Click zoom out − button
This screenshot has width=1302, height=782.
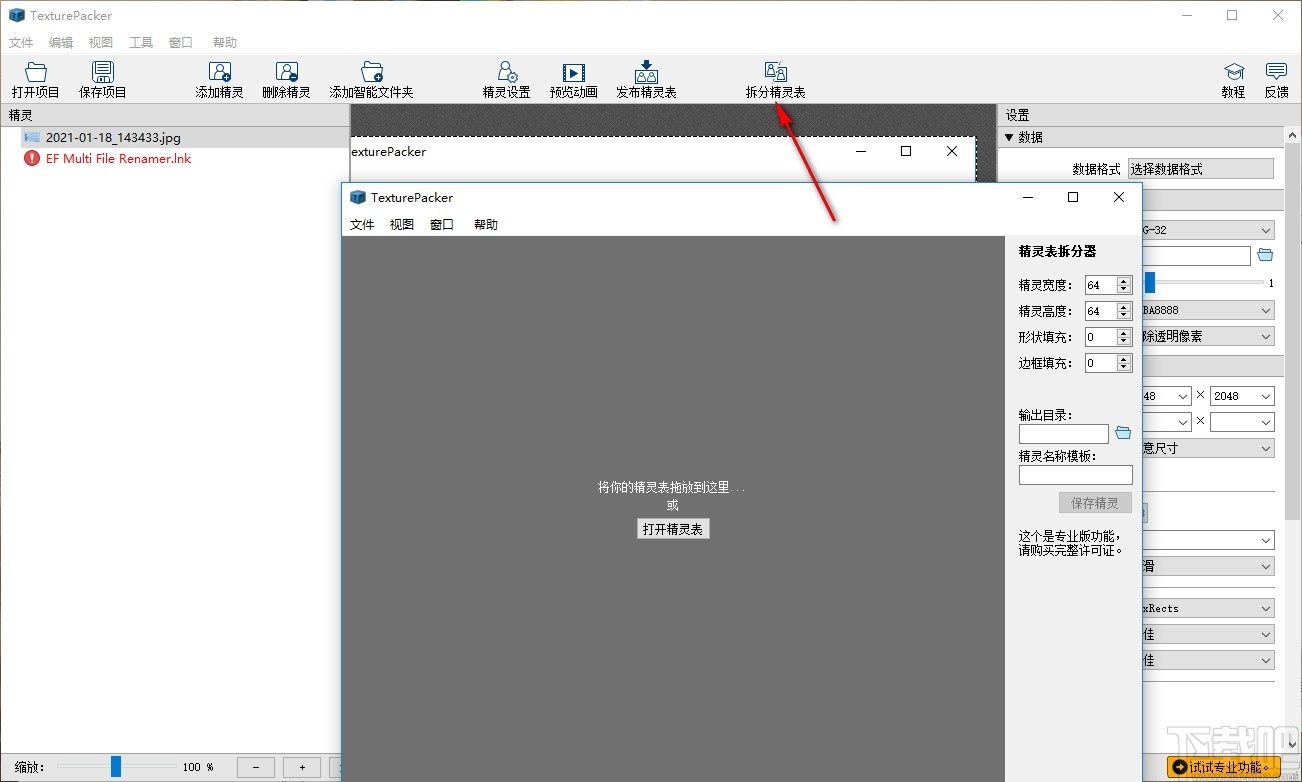256,768
